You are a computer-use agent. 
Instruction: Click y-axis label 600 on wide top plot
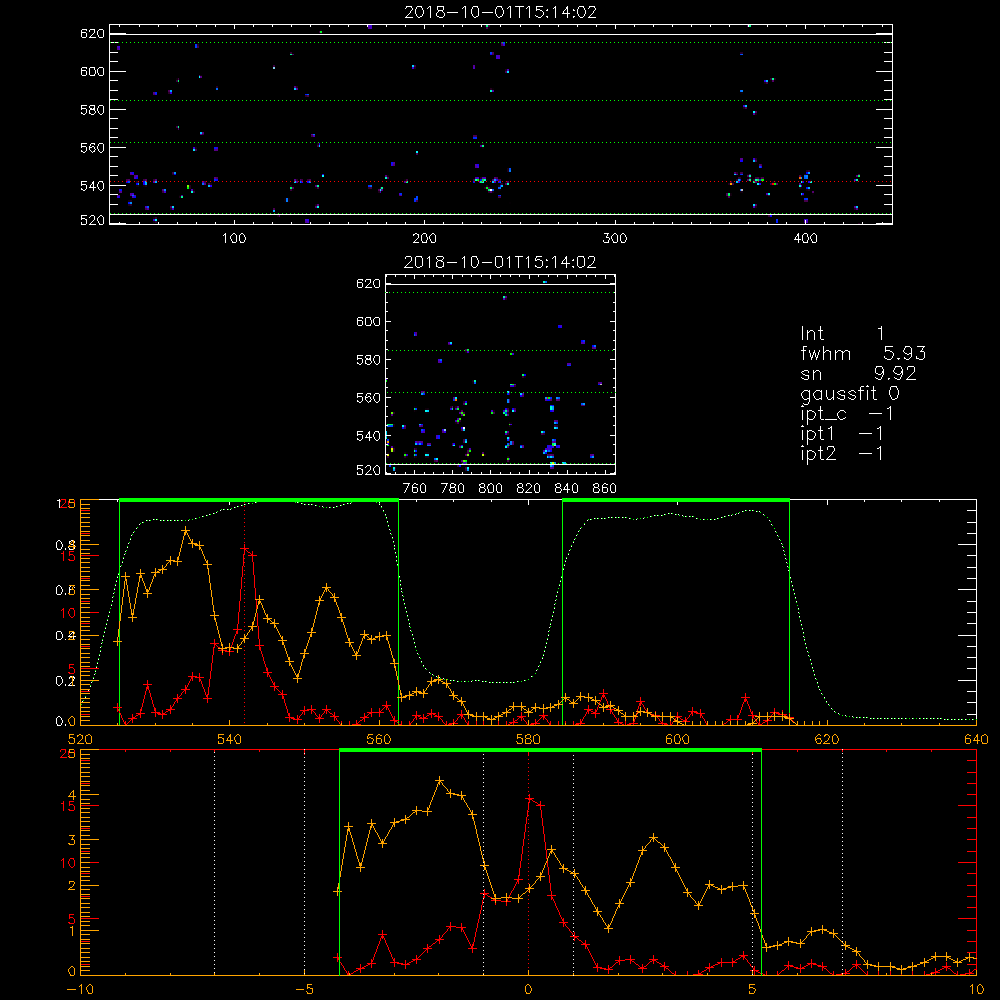tap(92, 71)
